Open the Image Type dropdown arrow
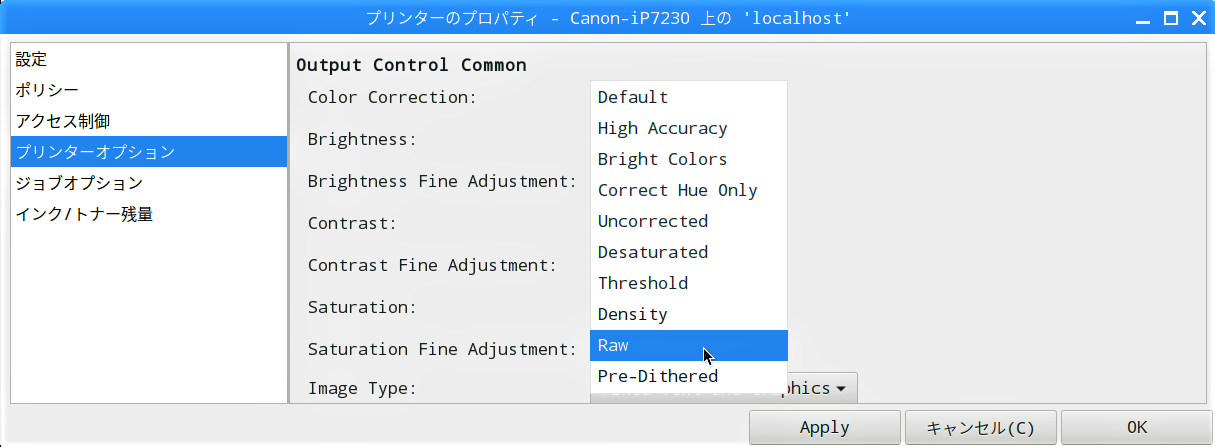This screenshot has width=1215, height=447. (x=841, y=388)
